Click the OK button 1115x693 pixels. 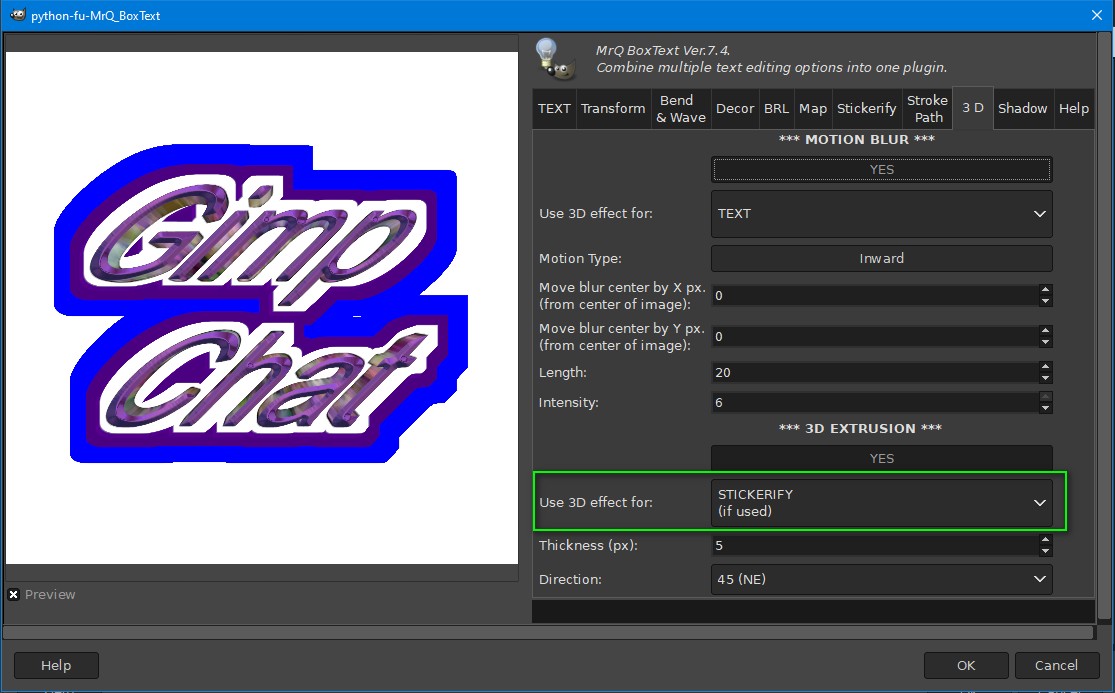[966, 665]
